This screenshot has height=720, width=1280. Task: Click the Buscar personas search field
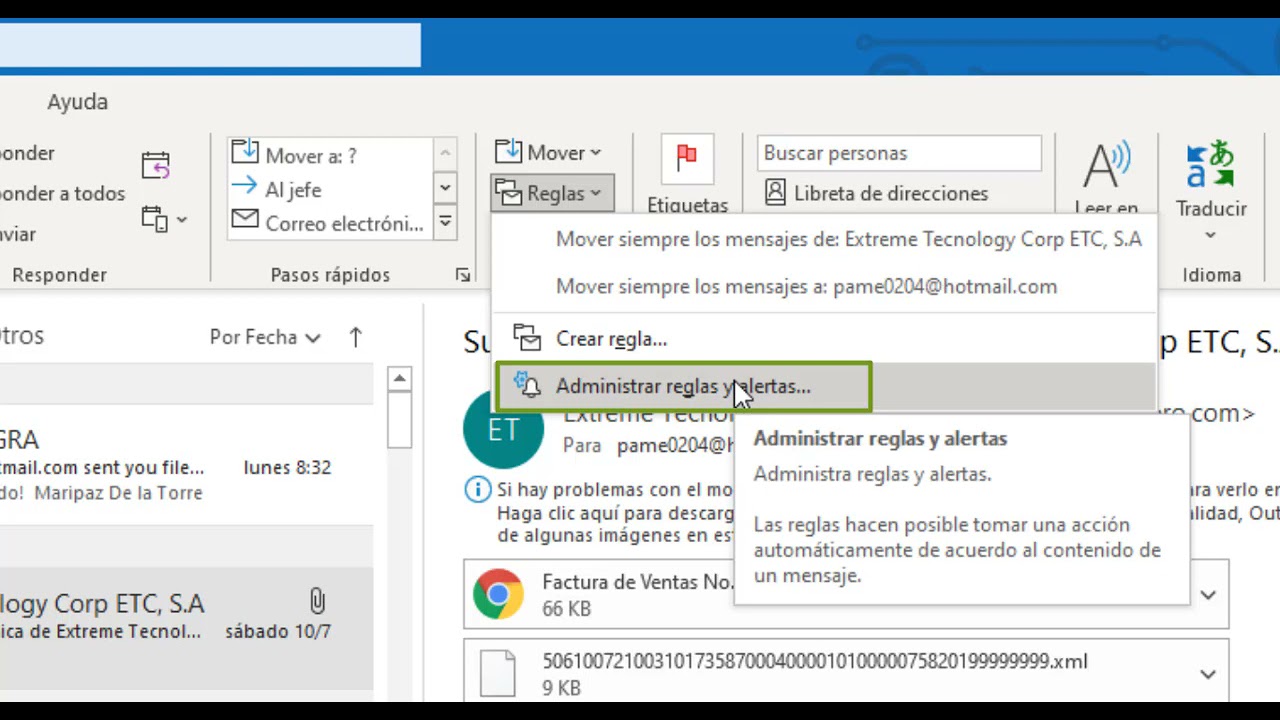pyautogui.click(x=899, y=153)
